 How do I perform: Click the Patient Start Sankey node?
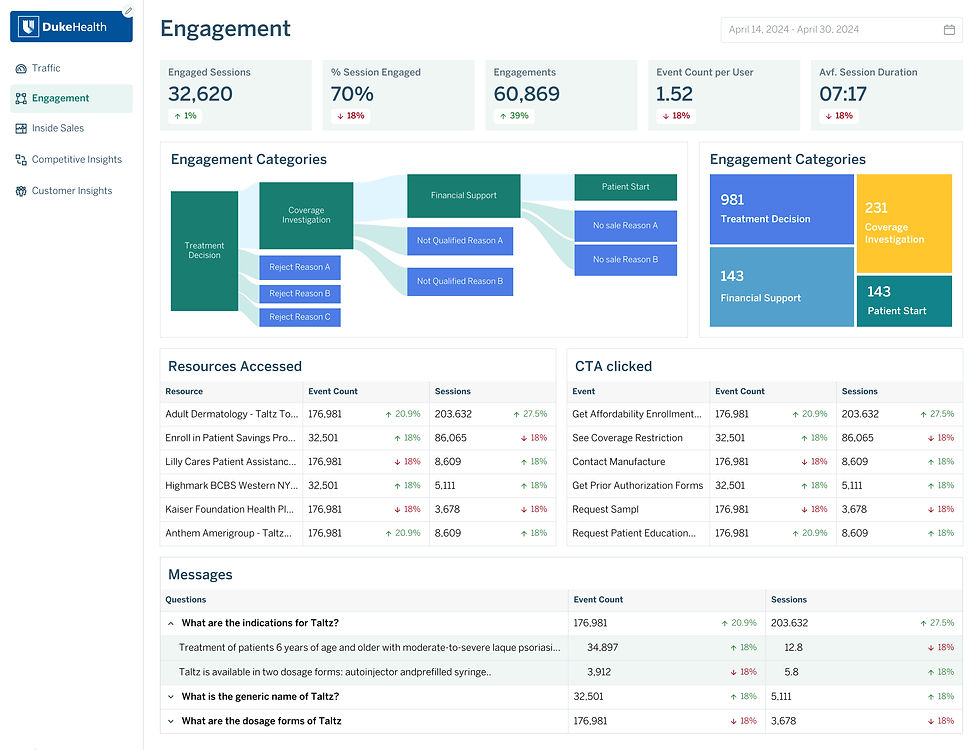(x=626, y=187)
